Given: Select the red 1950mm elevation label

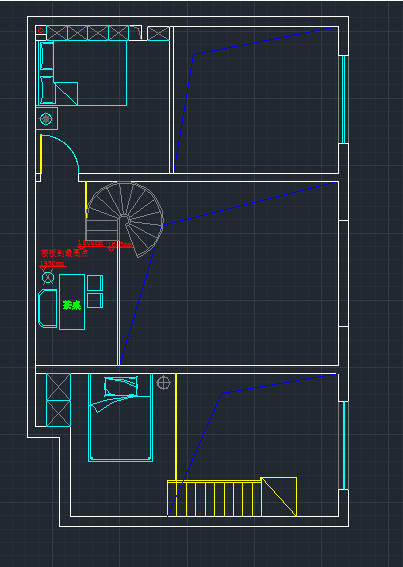Looking at the screenshot, I should click(x=52, y=264).
